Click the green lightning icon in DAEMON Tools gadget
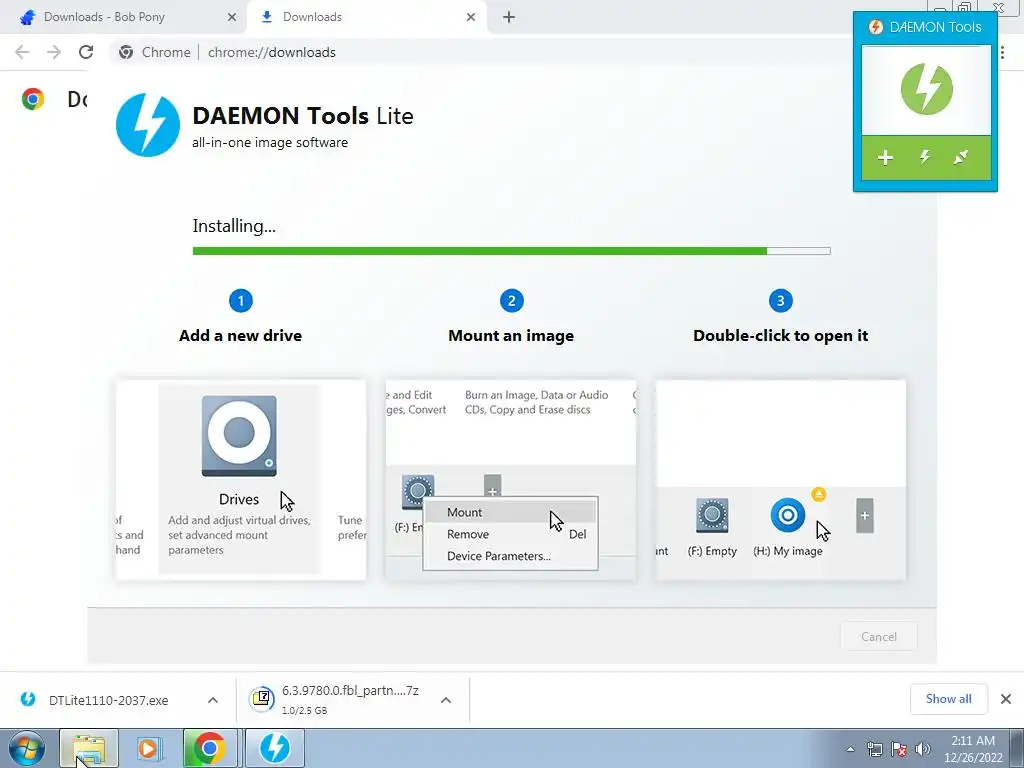Screen dimensions: 1024x768 pos(926,89)
